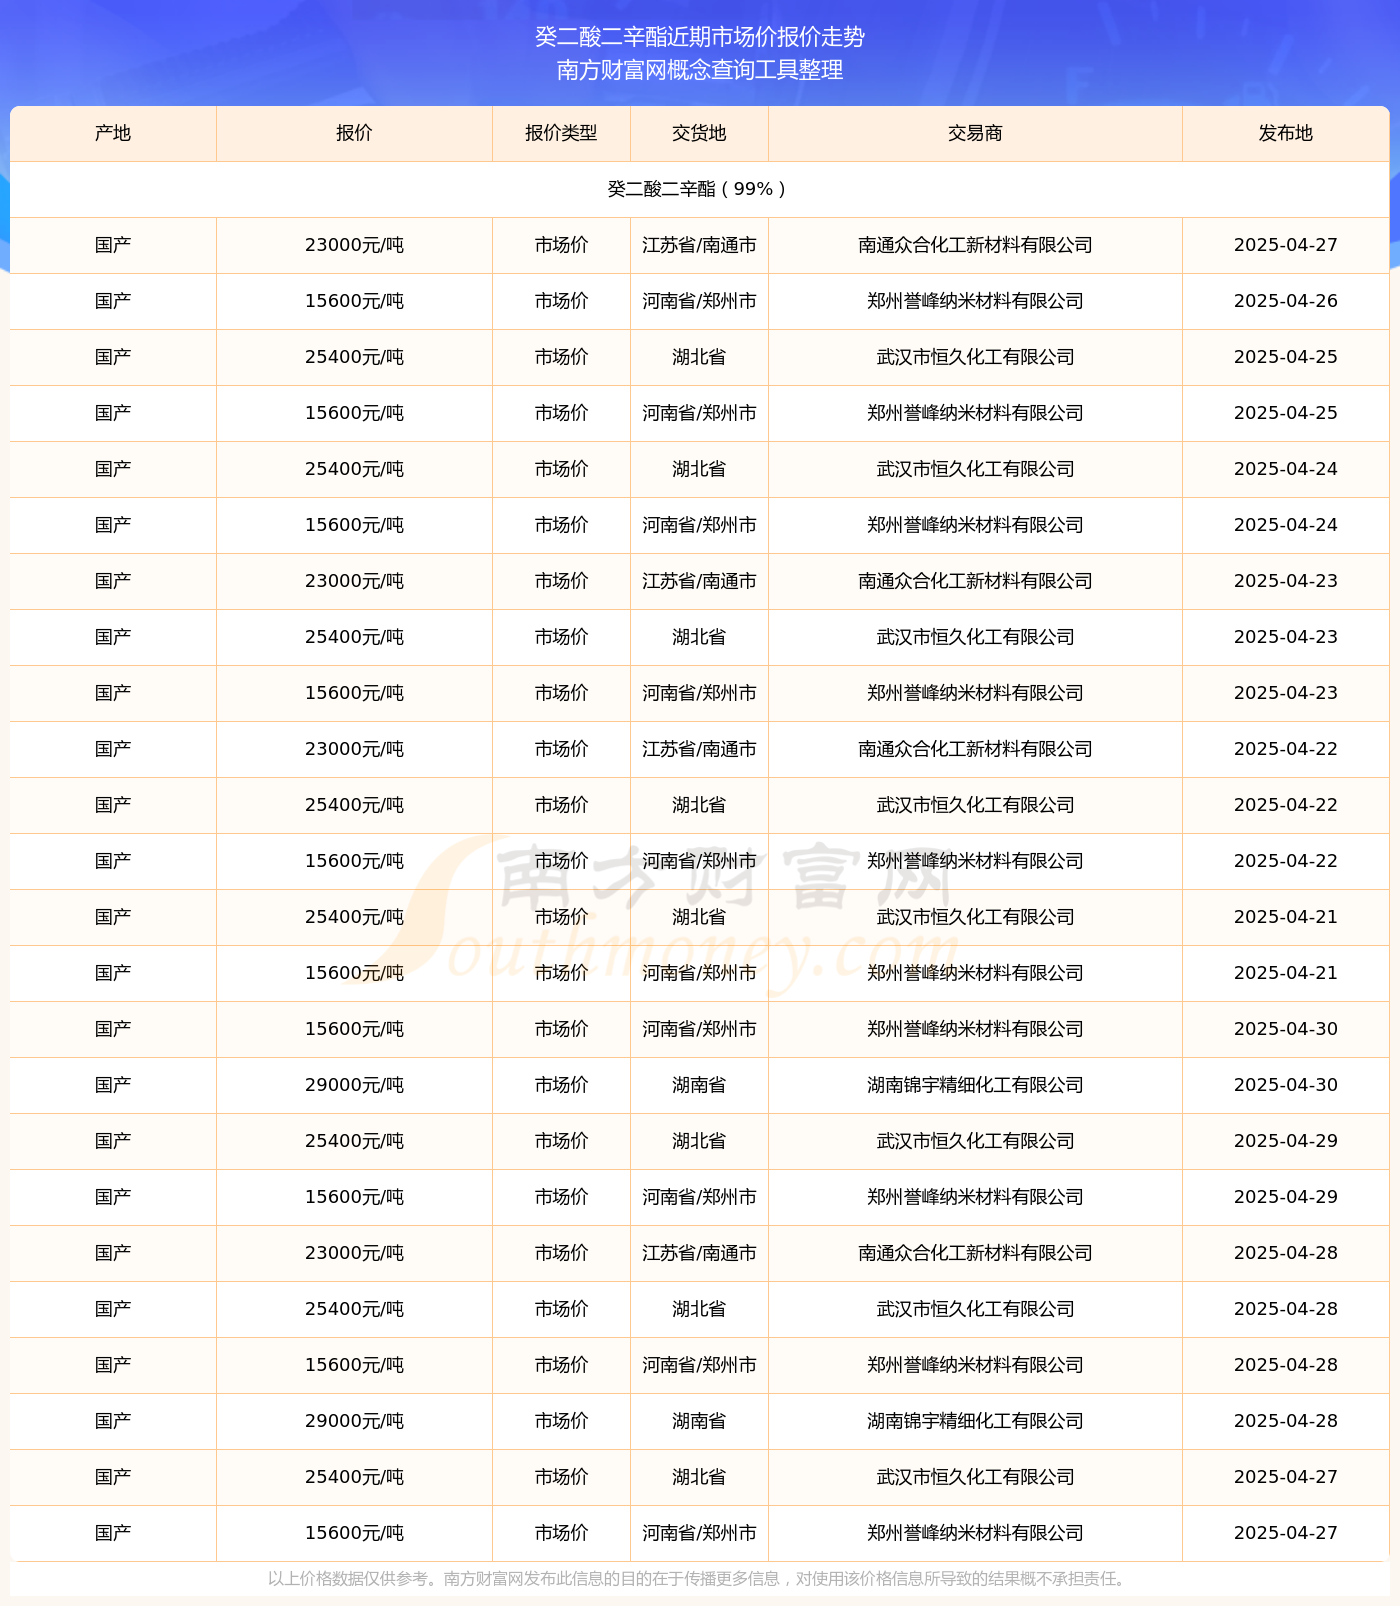Screen dimensions: 1400x1606
Task: Click 15600元/吨 price in the 2025-04-30 row
Action: tap(354, 1029)
